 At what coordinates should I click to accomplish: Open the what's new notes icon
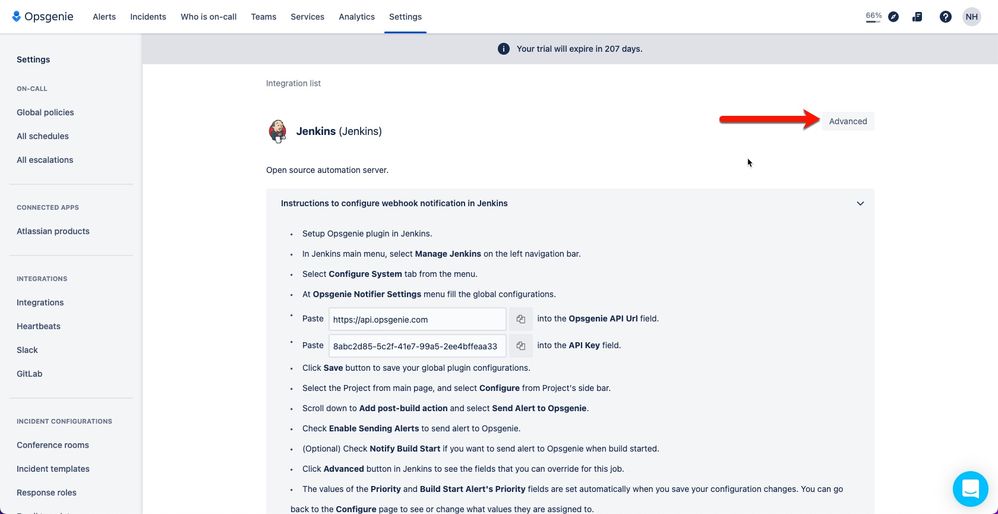917,17
